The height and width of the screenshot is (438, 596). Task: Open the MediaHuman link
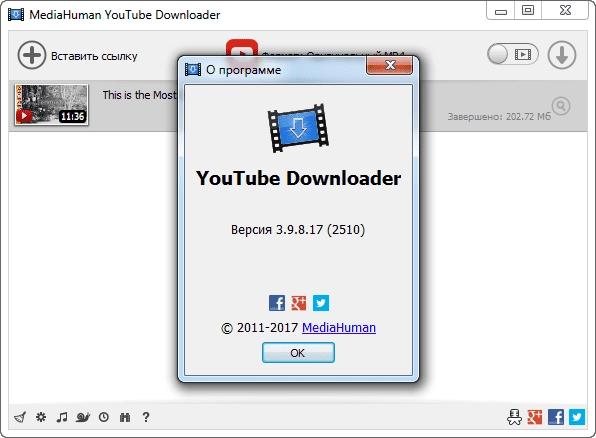339,328
